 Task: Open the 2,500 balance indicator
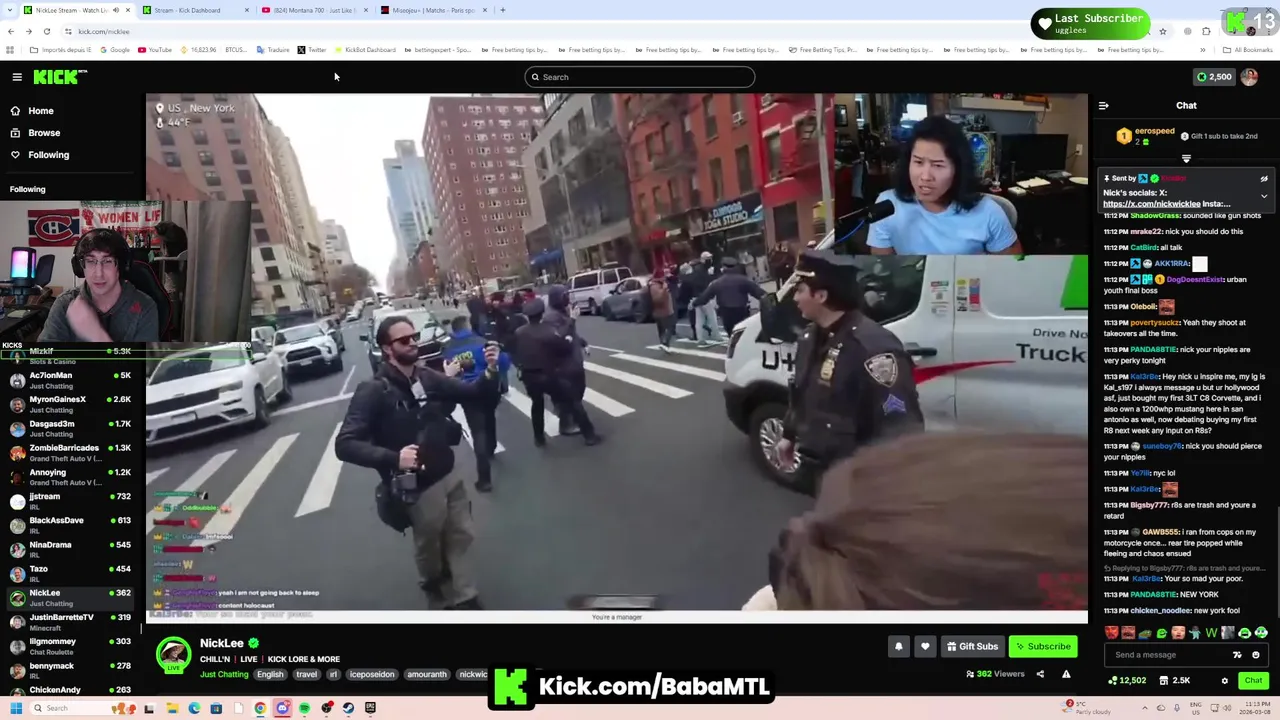pos(1214,77)
